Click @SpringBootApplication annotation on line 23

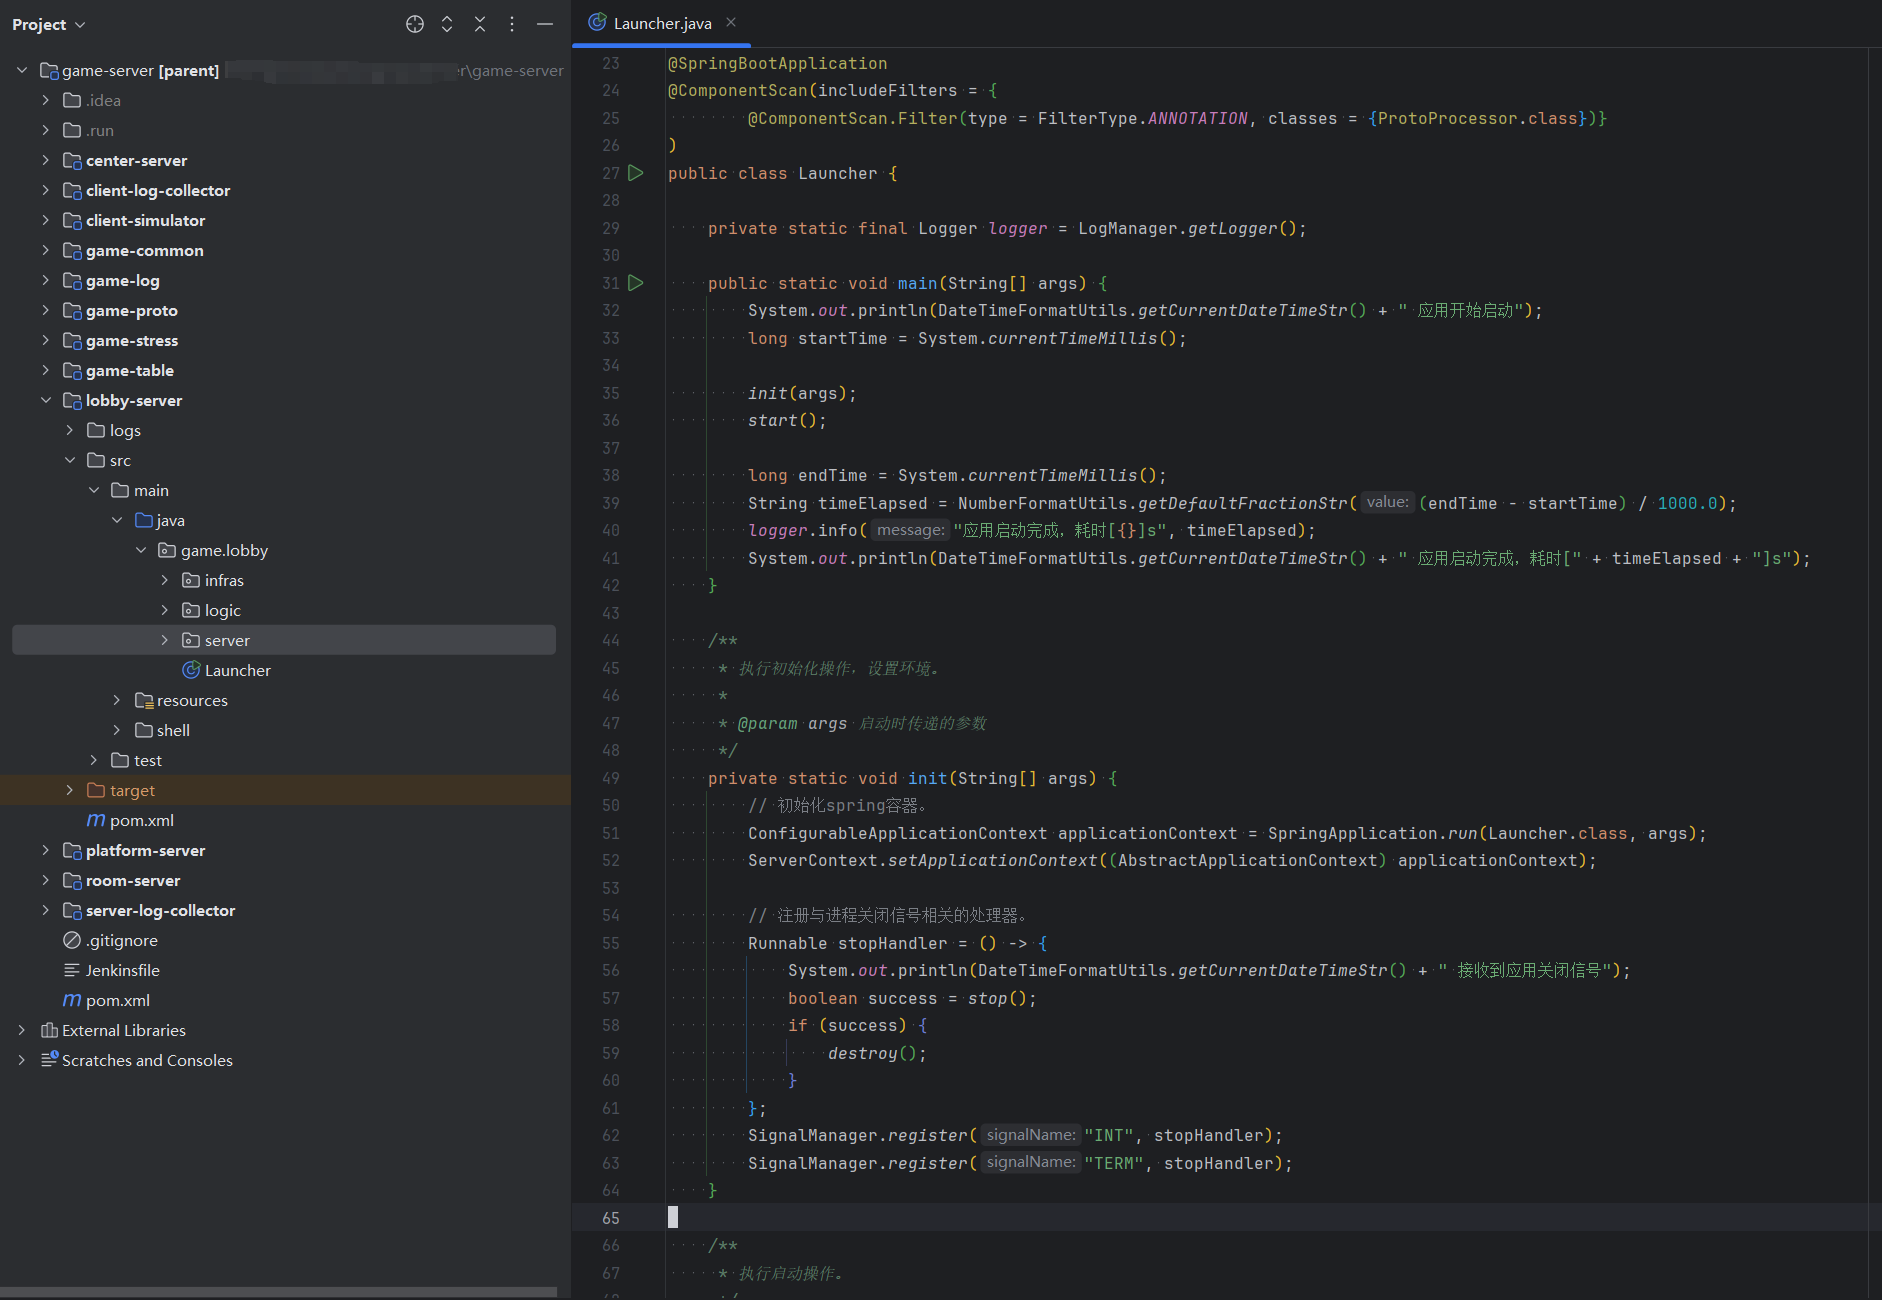point(777,63)
